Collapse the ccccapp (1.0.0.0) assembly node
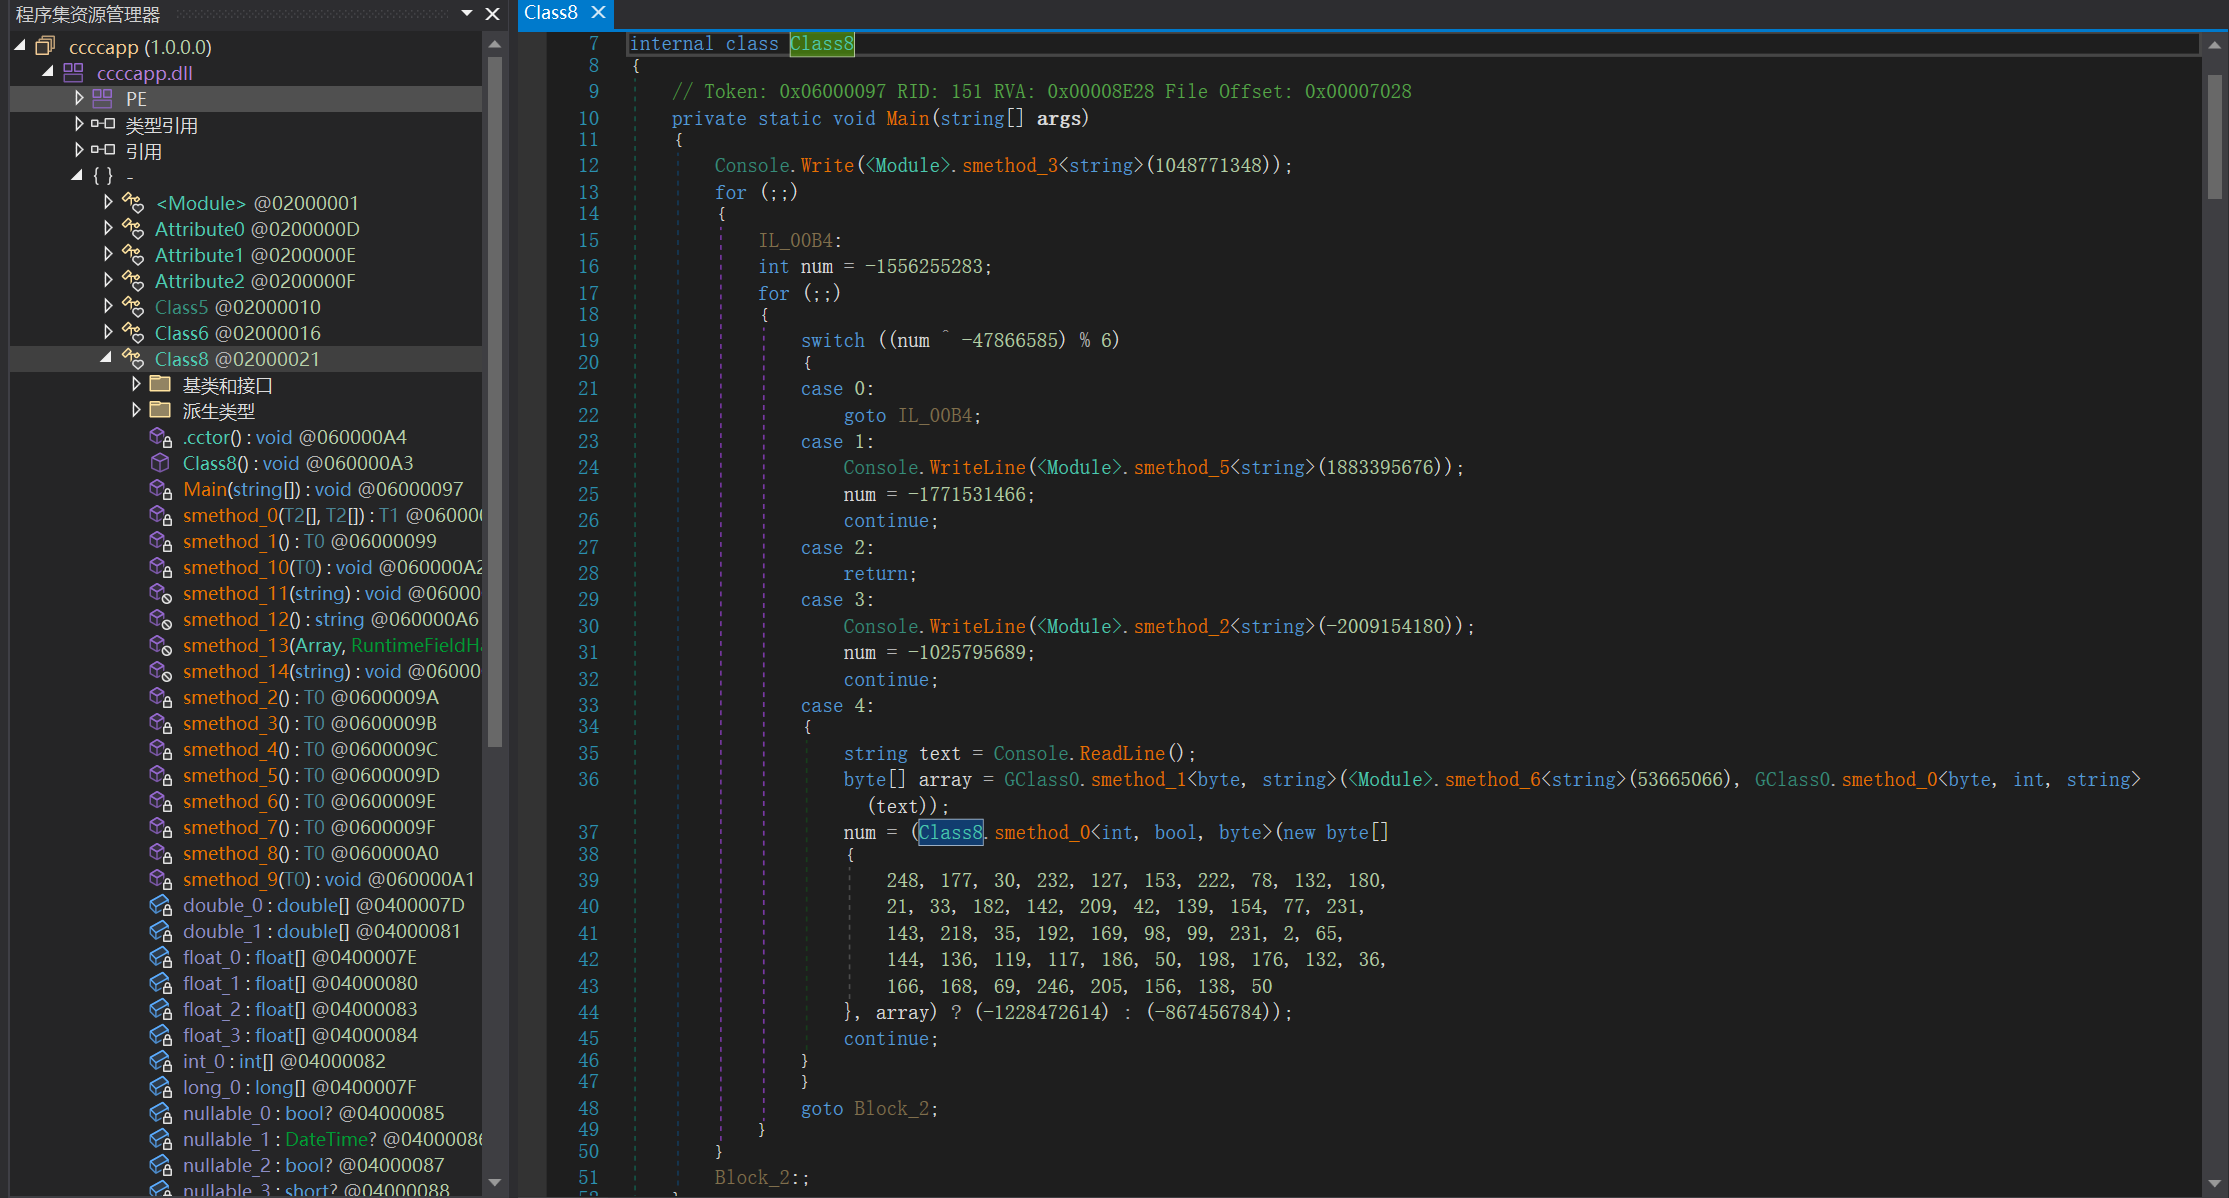 20,46
